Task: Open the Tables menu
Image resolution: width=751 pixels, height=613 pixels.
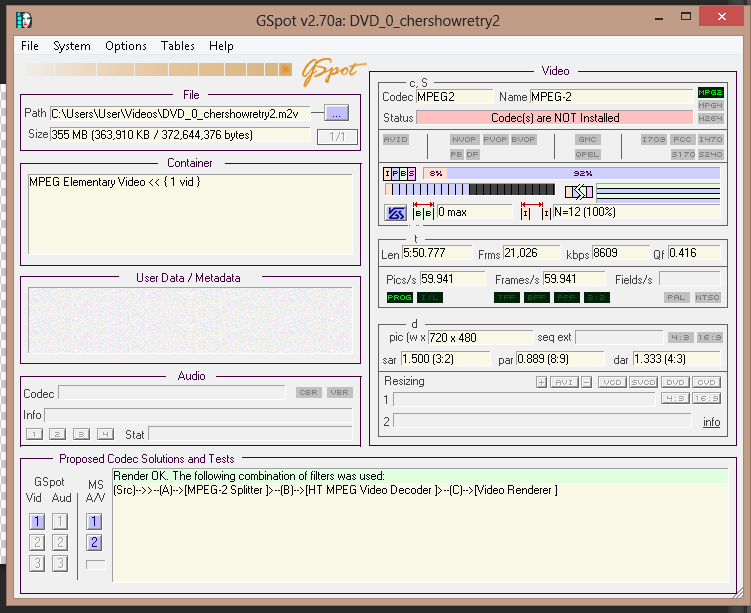Action: point(178,46)
